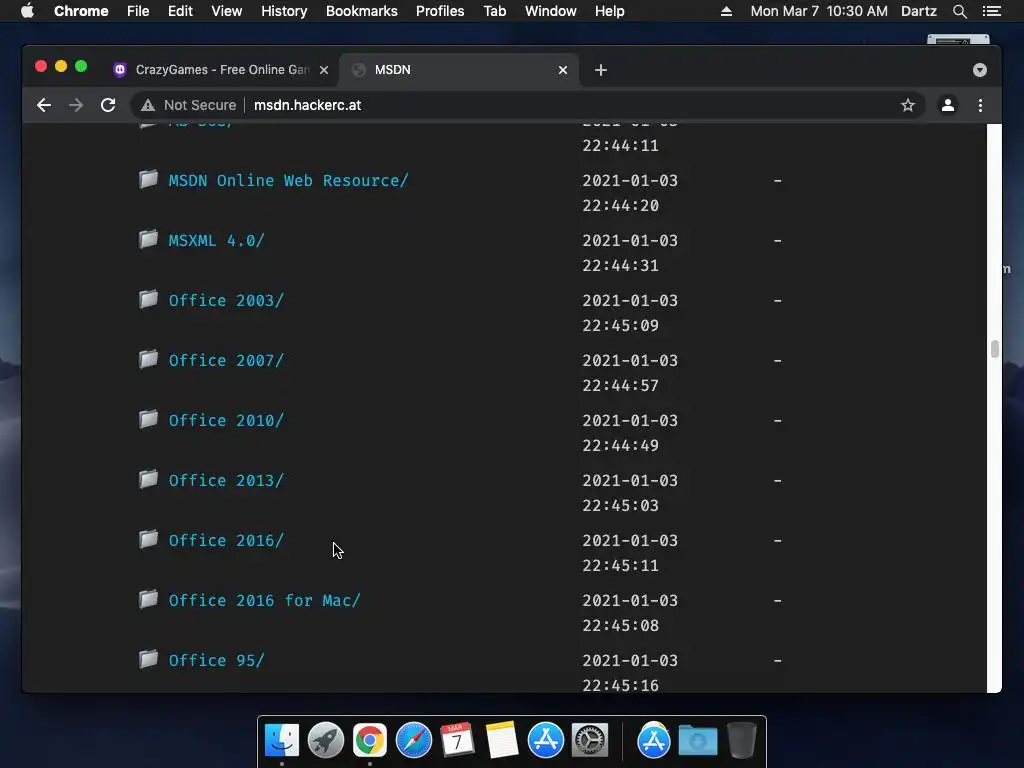
Task: Open System Preferences from the Dock
Action: (x=590, y=740)
